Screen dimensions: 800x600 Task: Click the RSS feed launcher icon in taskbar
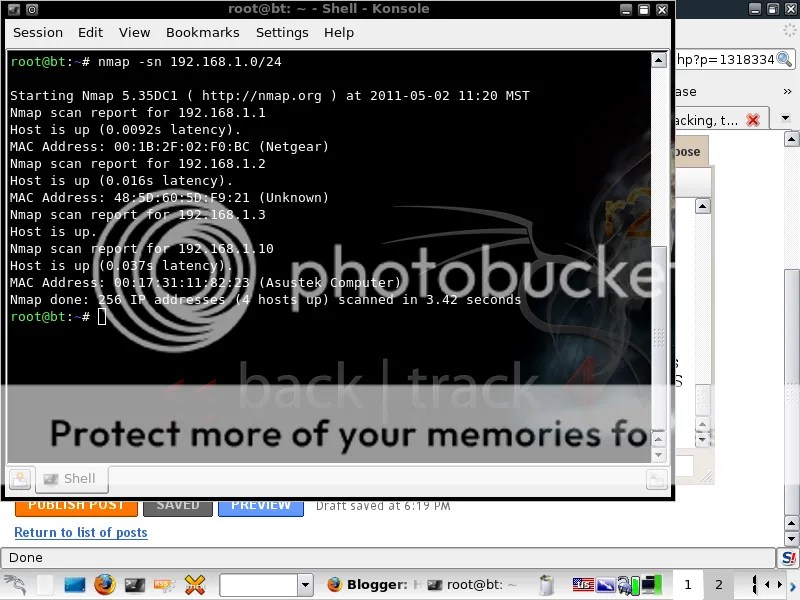tap(164, 585)
